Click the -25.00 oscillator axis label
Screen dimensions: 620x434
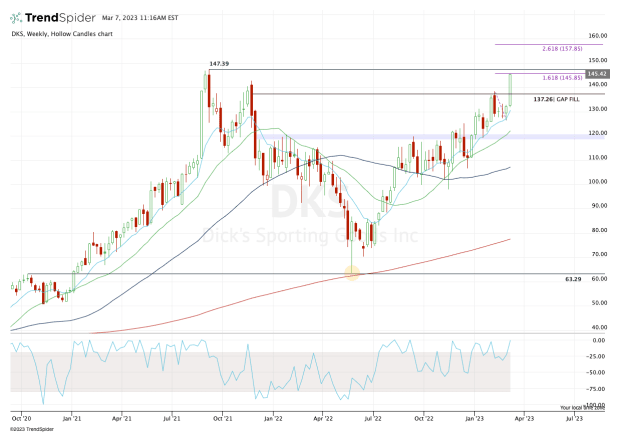coord(597,357)
